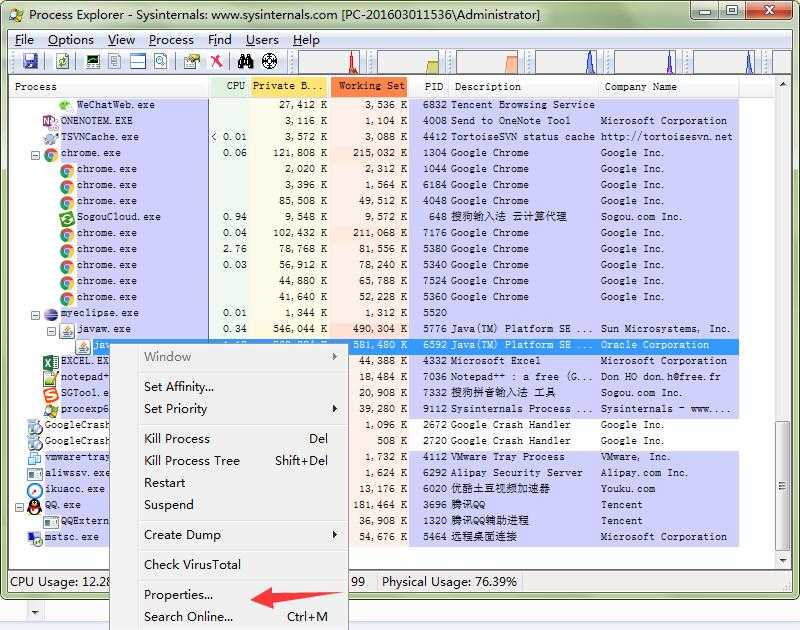Click the crosshair Find Window's Process icon
The height and width of the screenshot is (630, 800).
[x=269, y=62]
